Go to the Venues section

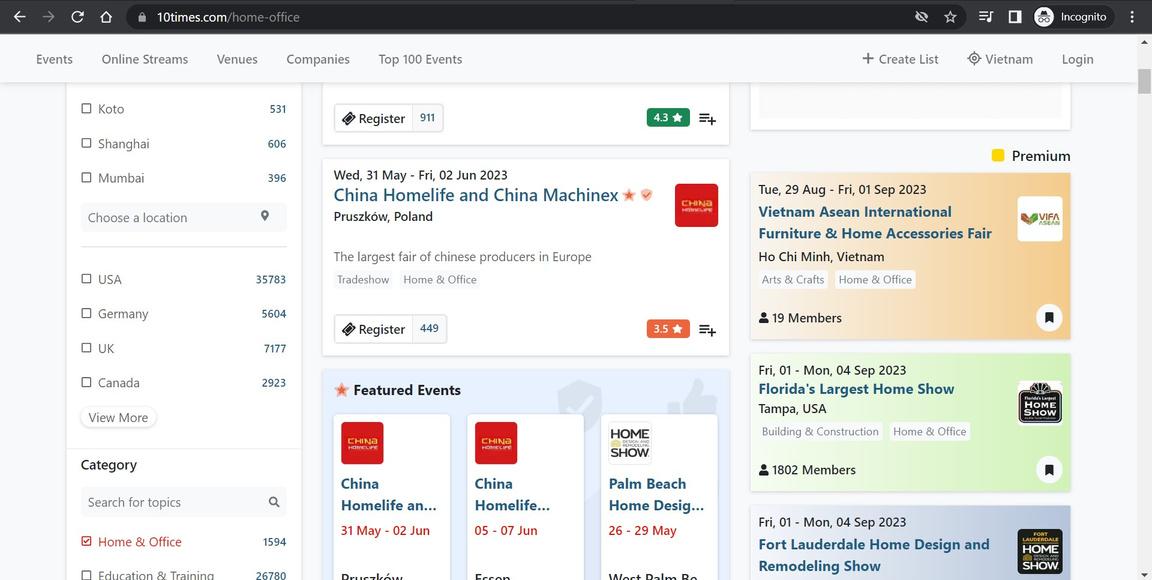coord(237,59)
